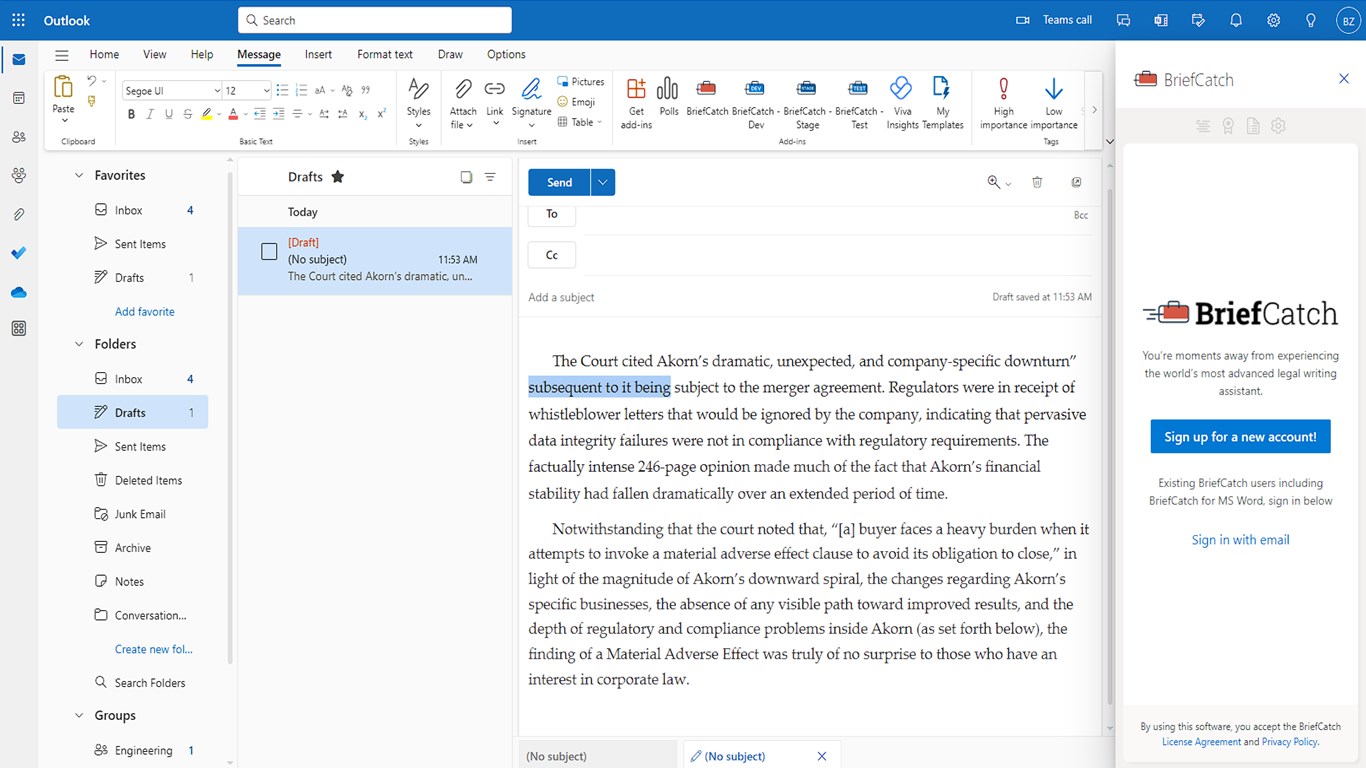Start a Teams call
The height and width of the screenshot is (768, 1366).
point(1054,20)
